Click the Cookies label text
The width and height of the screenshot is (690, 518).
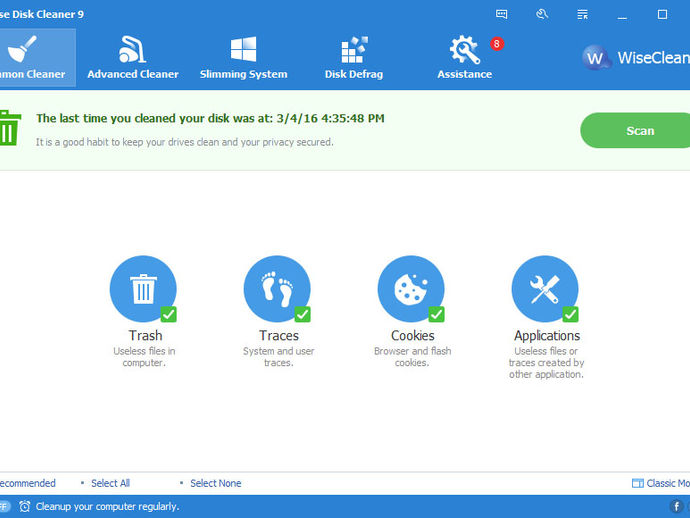(413, 335)
